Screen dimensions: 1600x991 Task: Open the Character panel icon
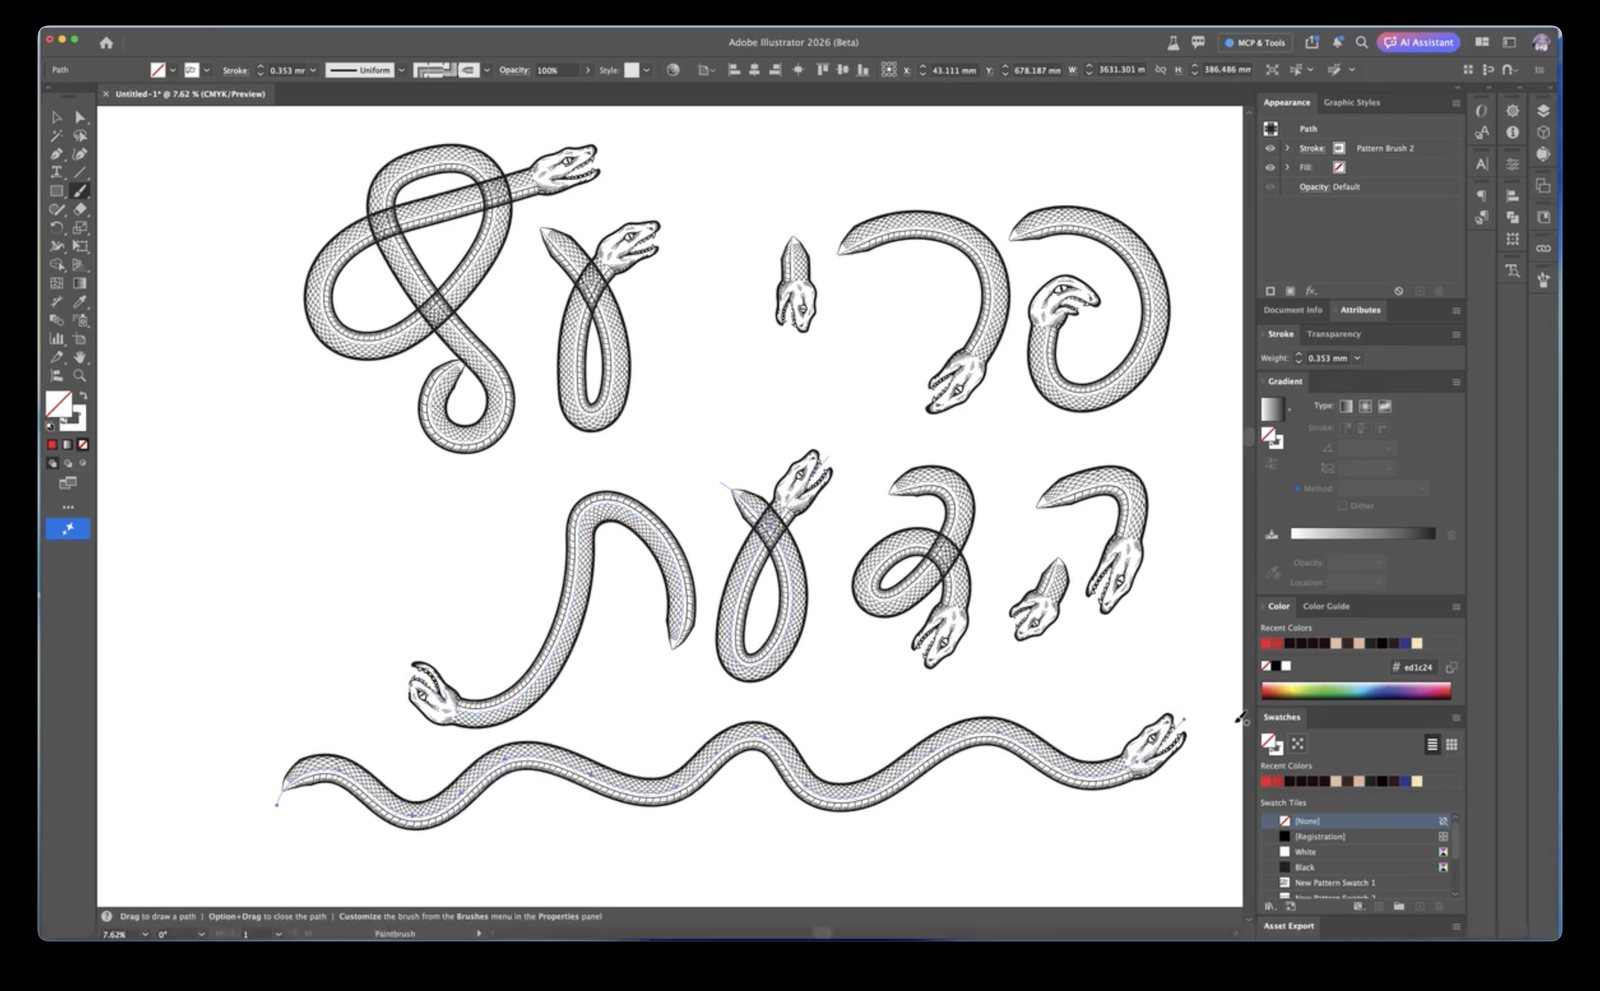1481,164
